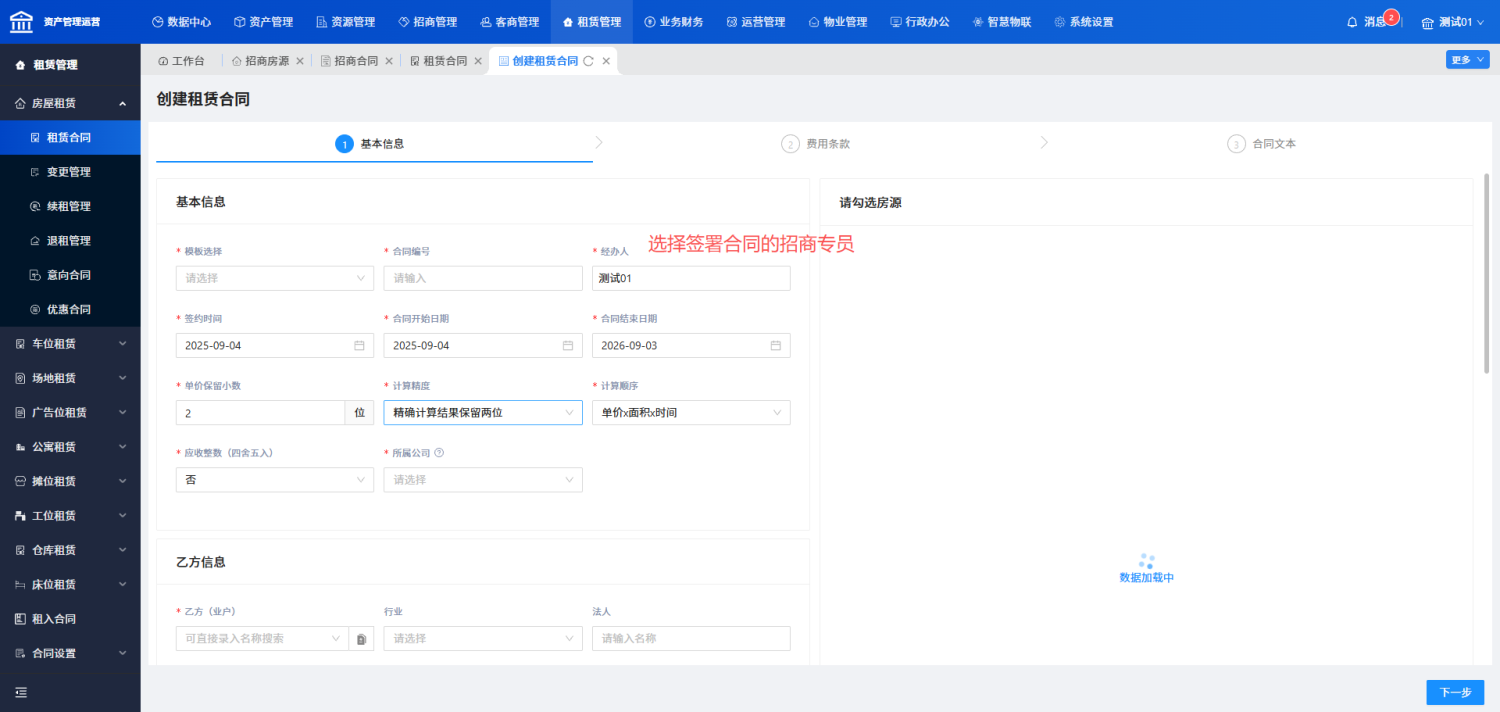1500x712 pixels.
Task: Click the asset management logo icon
Action: 20,21
